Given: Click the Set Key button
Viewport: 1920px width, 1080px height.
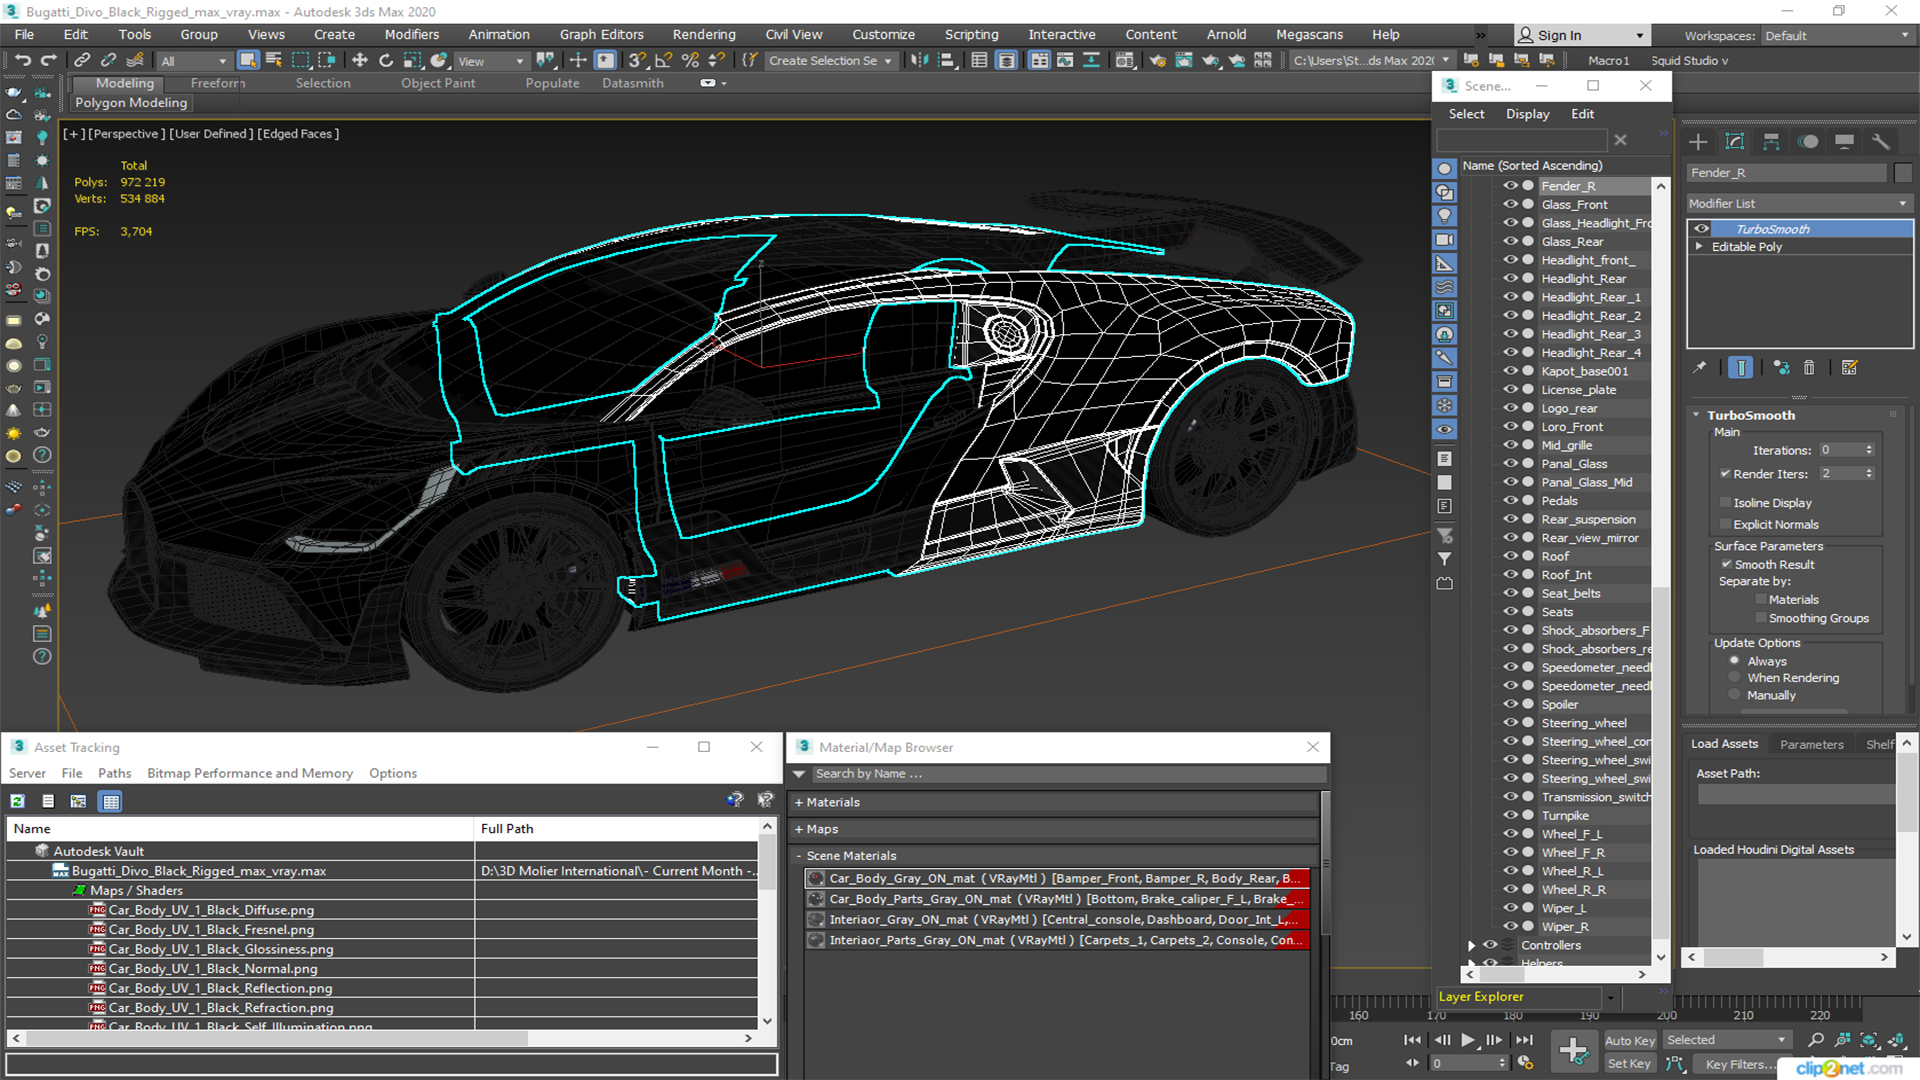Looking at the screenshot, I should pos(1629,1063).
